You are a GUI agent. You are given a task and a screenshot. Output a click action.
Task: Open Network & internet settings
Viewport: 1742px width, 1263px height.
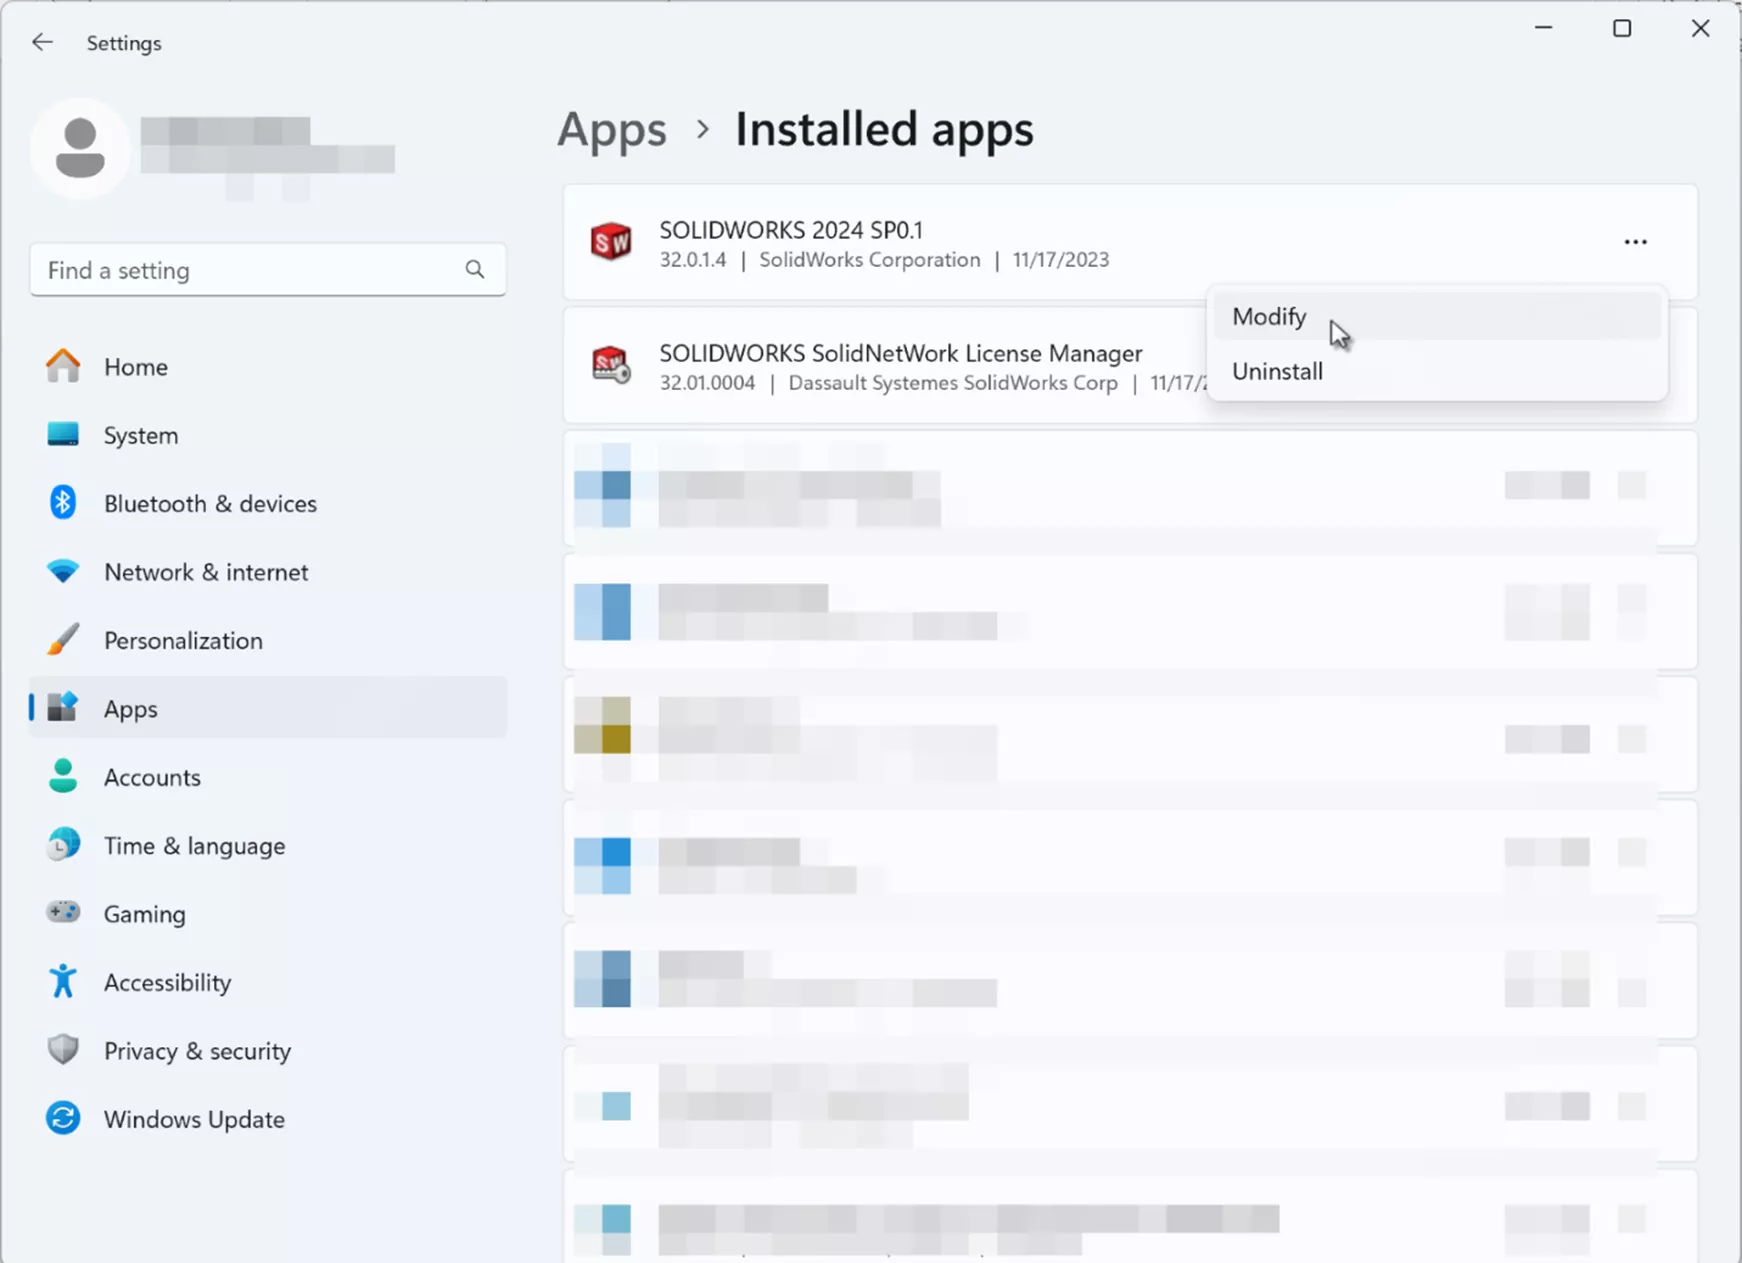[x=268, y=572]
